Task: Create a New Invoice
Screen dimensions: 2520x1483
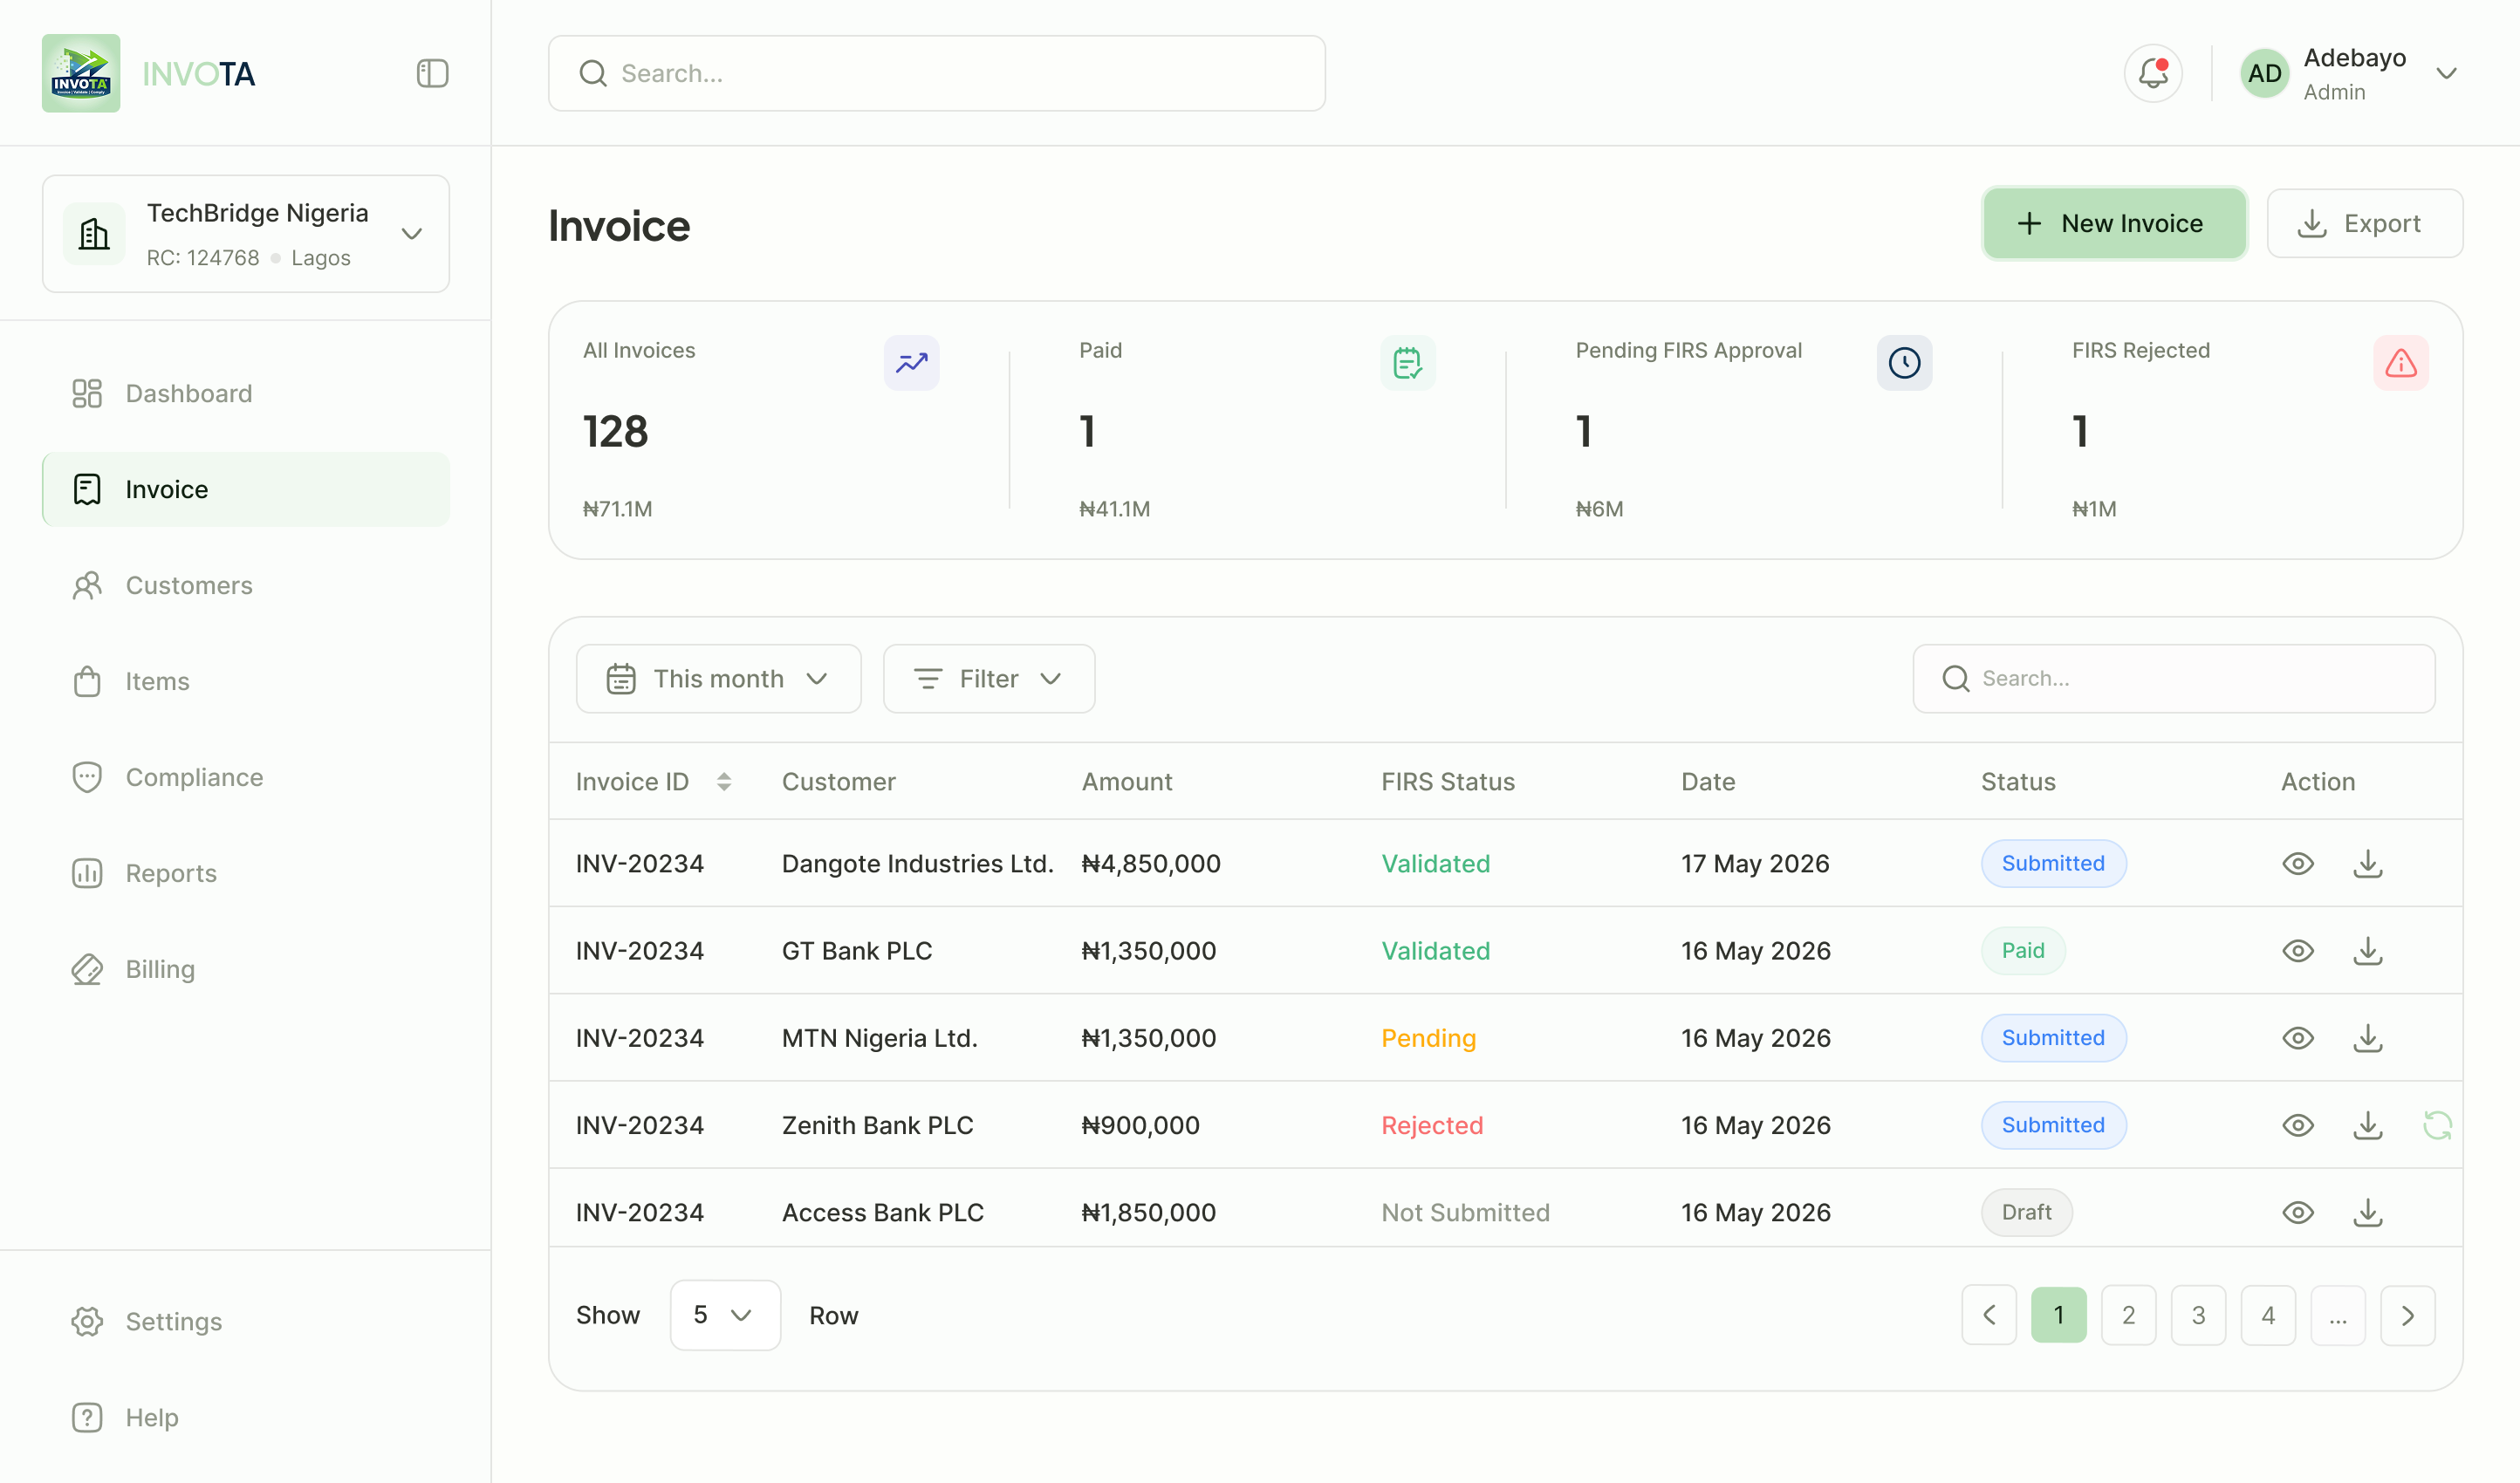Action: pos(2114,223)
